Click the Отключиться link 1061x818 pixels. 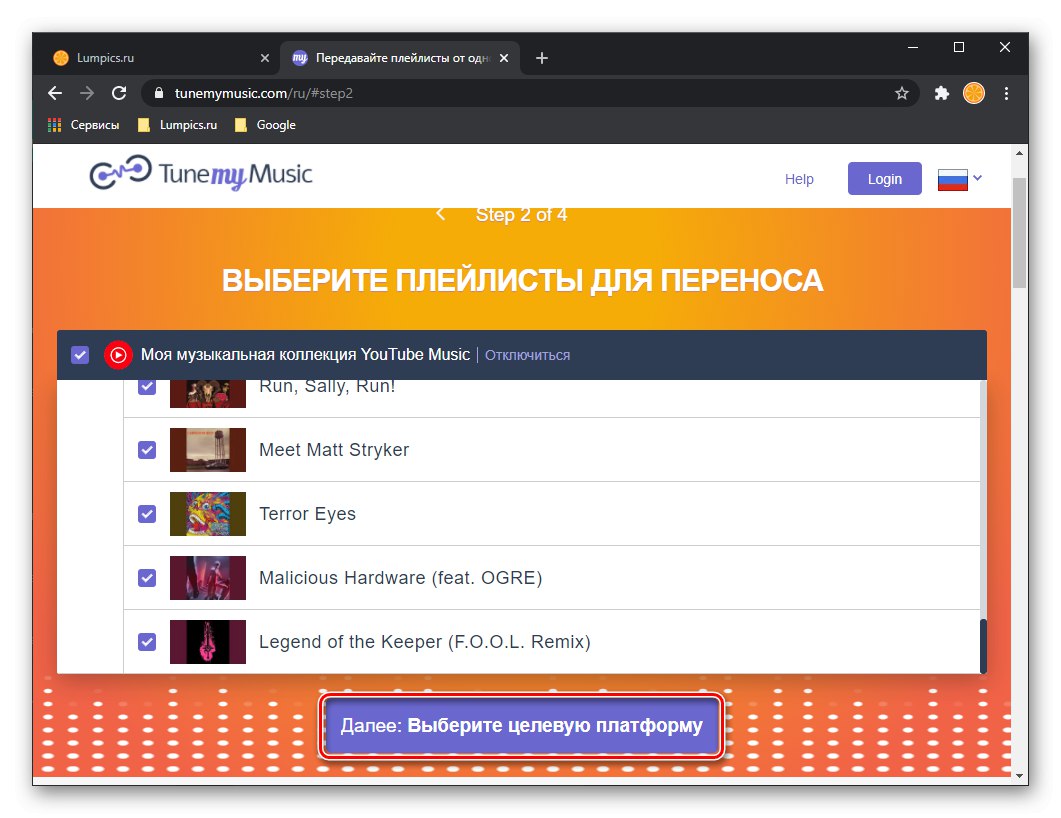(527, 355)
